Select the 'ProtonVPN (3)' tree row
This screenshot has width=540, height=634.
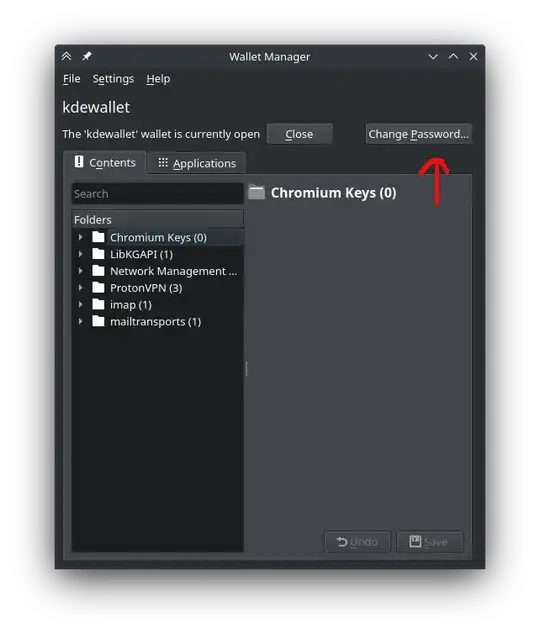pyautogui.click(x=158, y=288)
